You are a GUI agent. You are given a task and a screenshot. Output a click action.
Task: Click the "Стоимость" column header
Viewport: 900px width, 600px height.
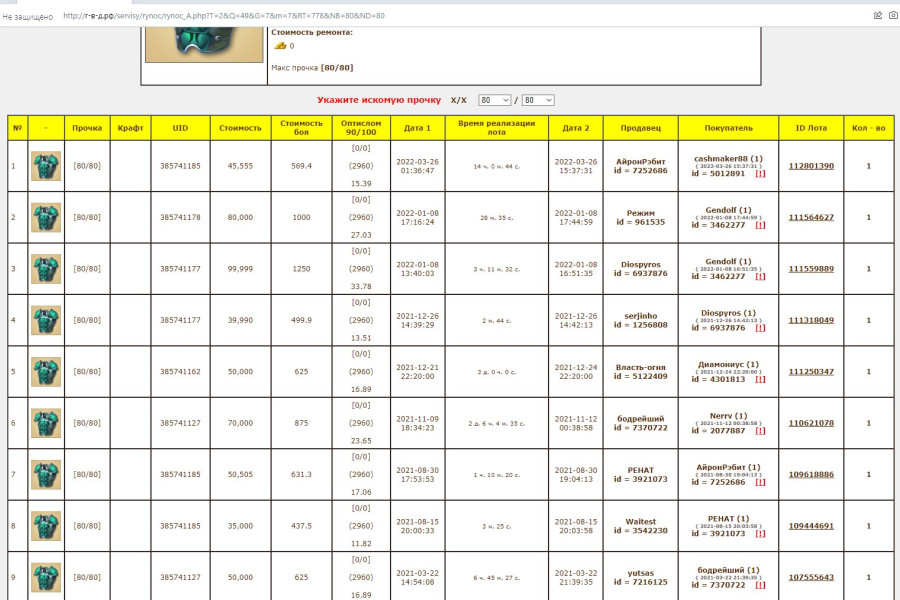pyautogui.click(x=240, y=128)
